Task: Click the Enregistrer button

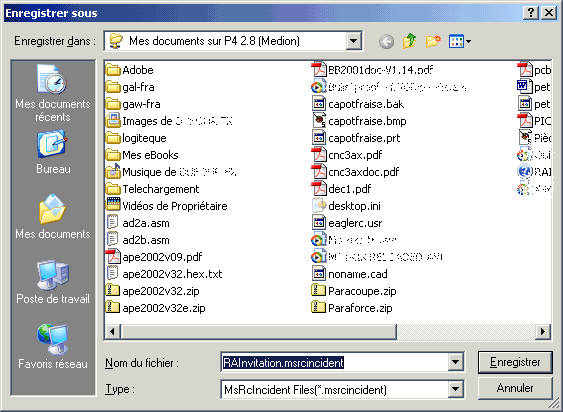Action: coord(515,362)
